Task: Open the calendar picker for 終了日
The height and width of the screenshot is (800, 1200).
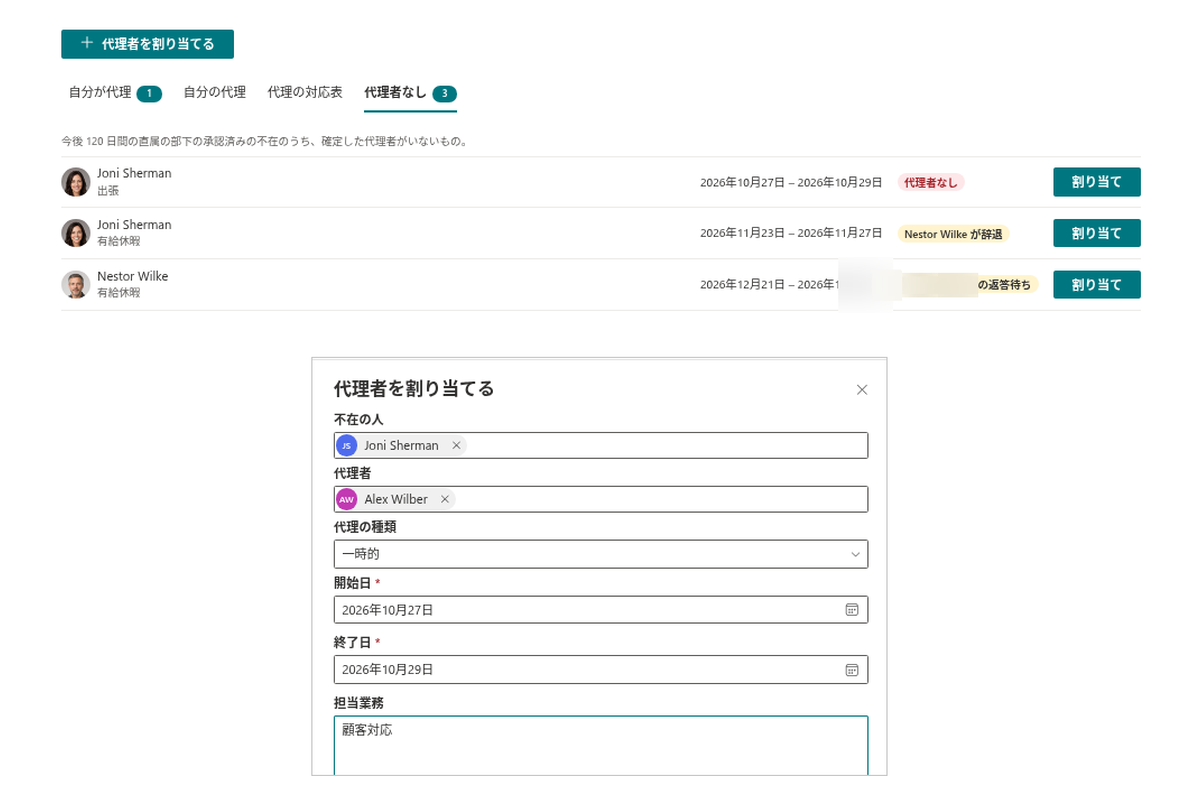Action: coord(852,669)
